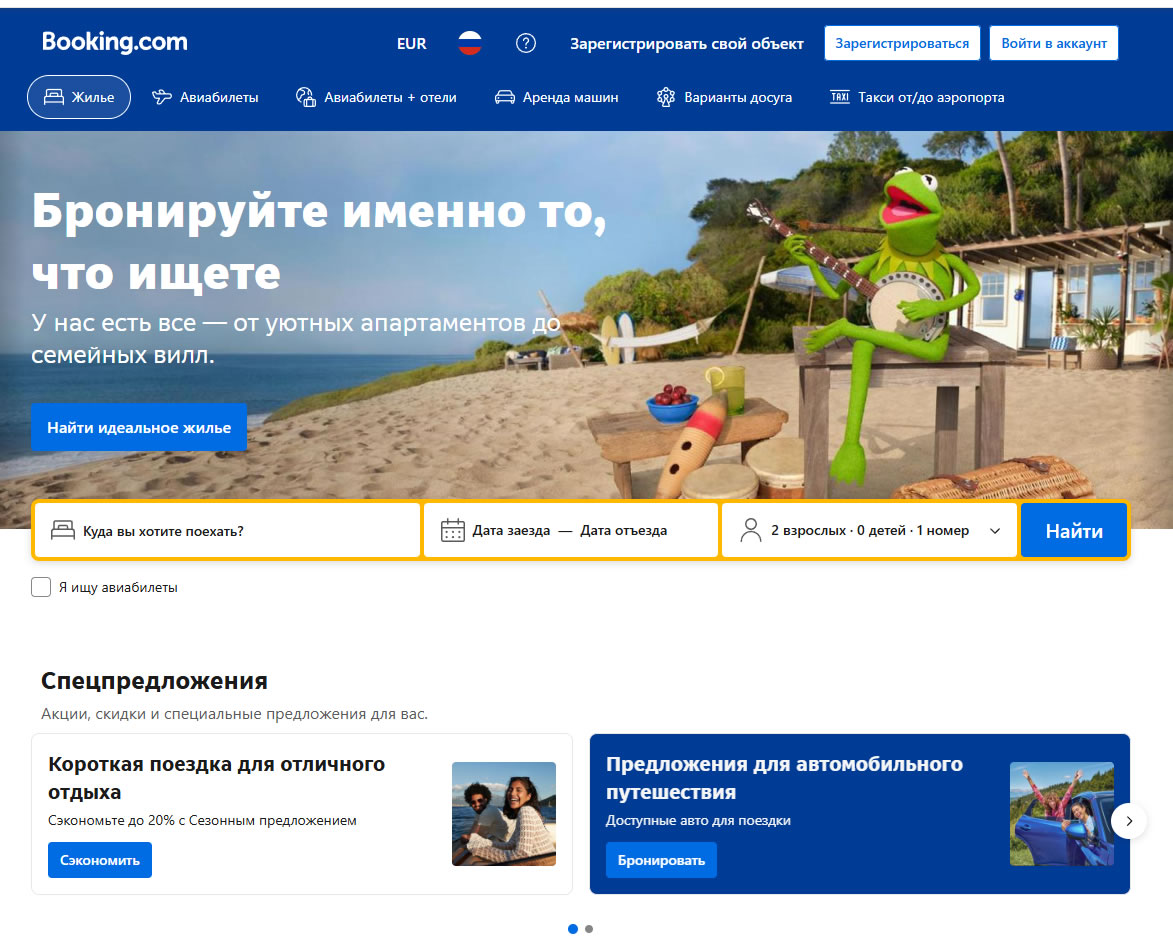Click the Booking.com logo
Screen dimensions: 1173x942
(114, 42)
